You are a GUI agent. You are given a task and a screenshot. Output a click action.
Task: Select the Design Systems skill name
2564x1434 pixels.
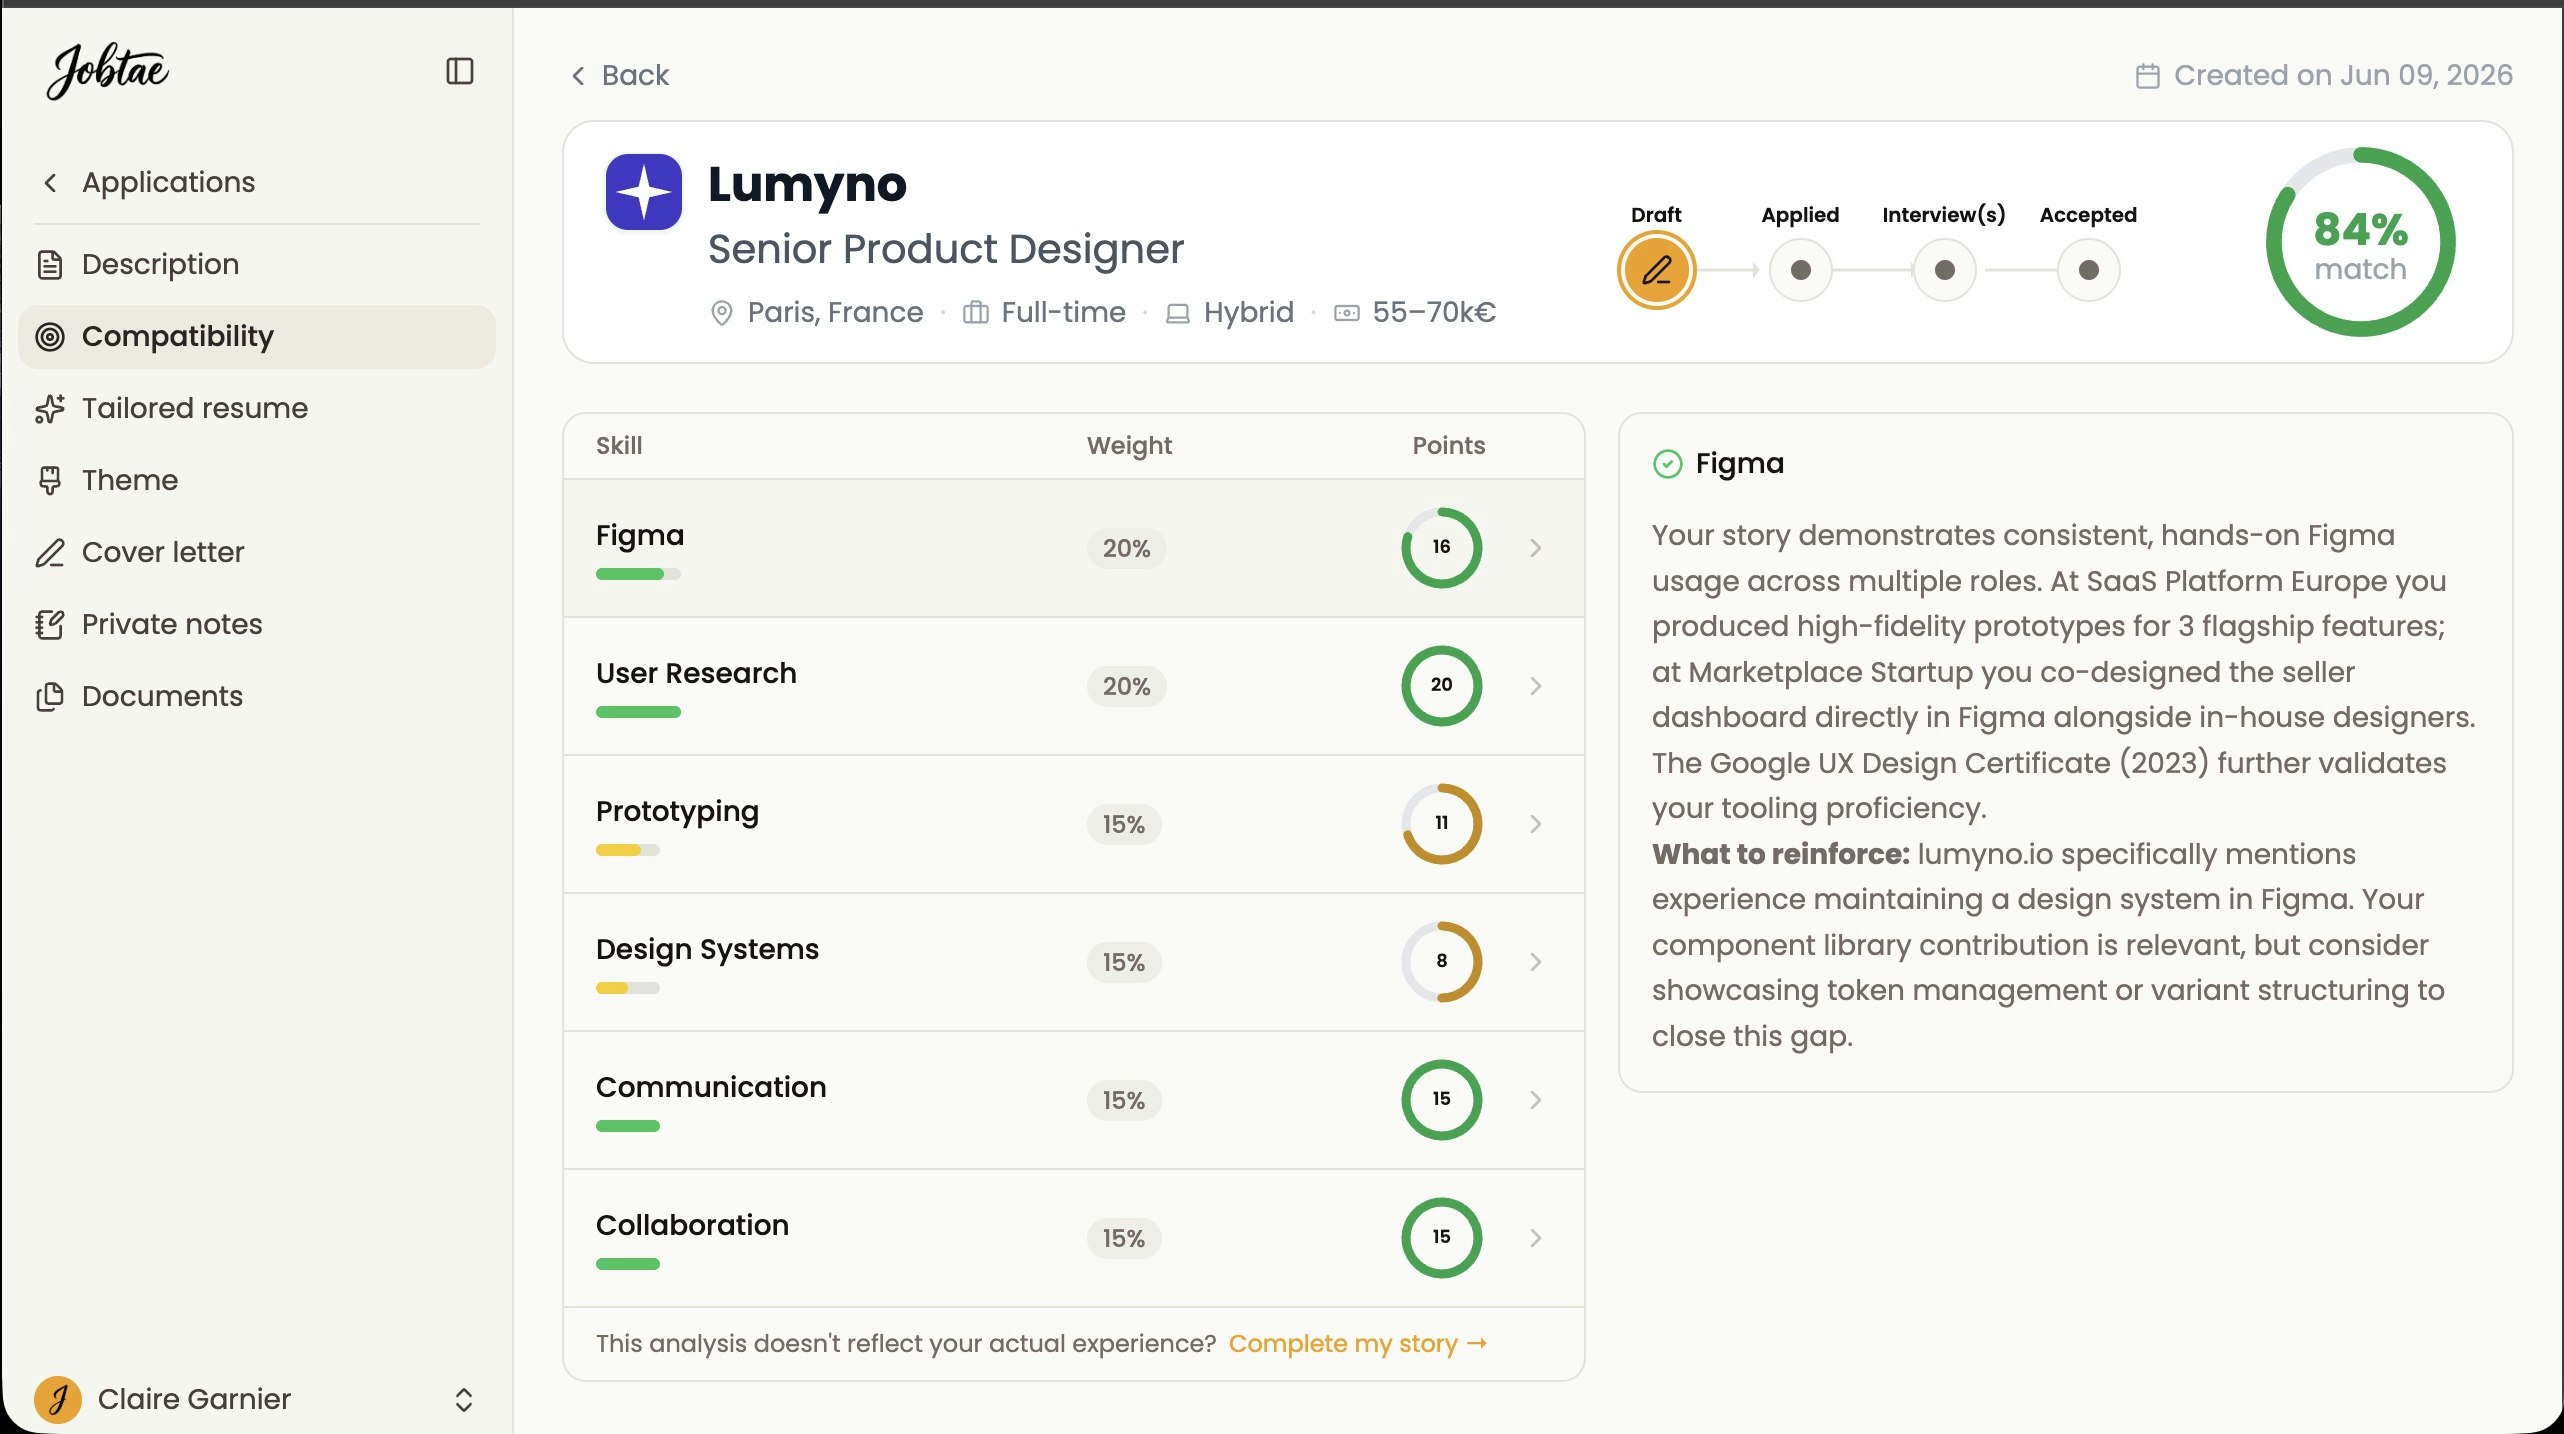(x=707, y=950)
